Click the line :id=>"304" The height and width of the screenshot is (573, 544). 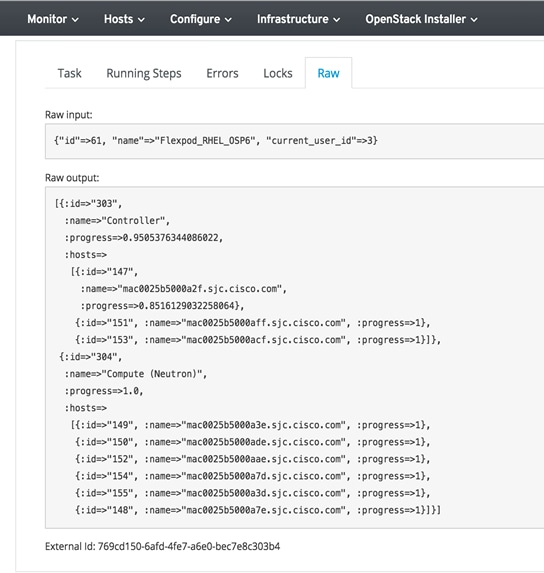(x=91, y=357)
